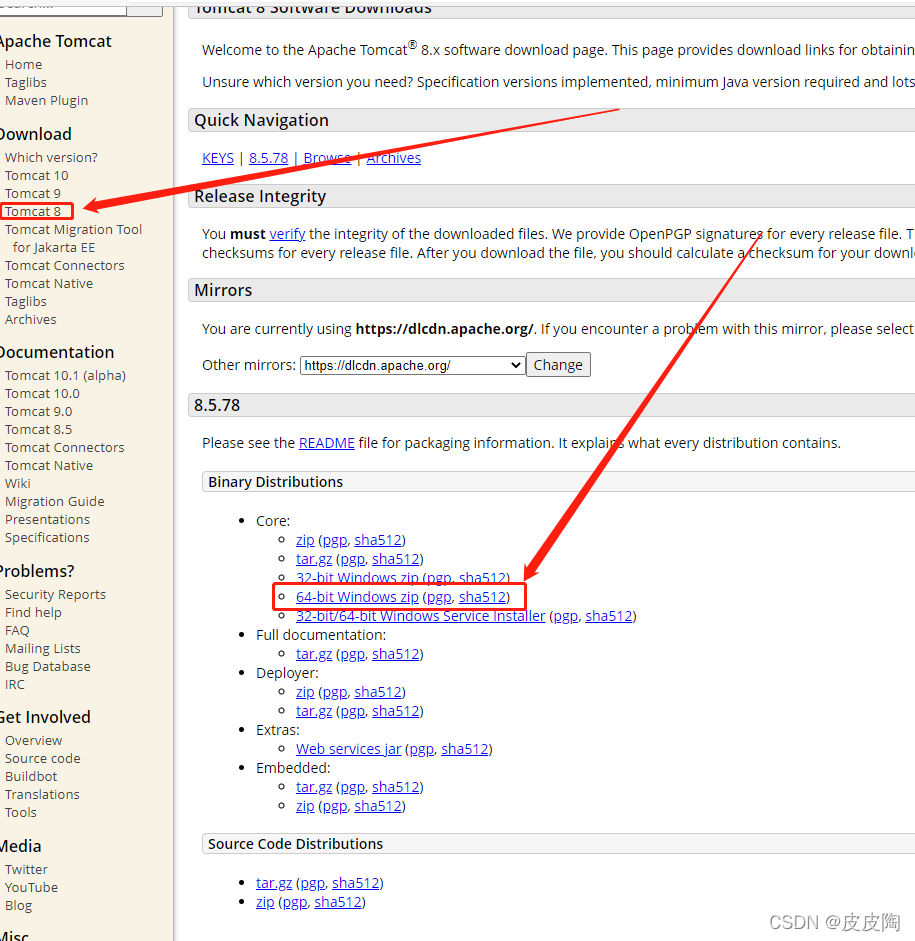Download the Embedded zip
Screen dimensions: 915x941
coord(305,806)
